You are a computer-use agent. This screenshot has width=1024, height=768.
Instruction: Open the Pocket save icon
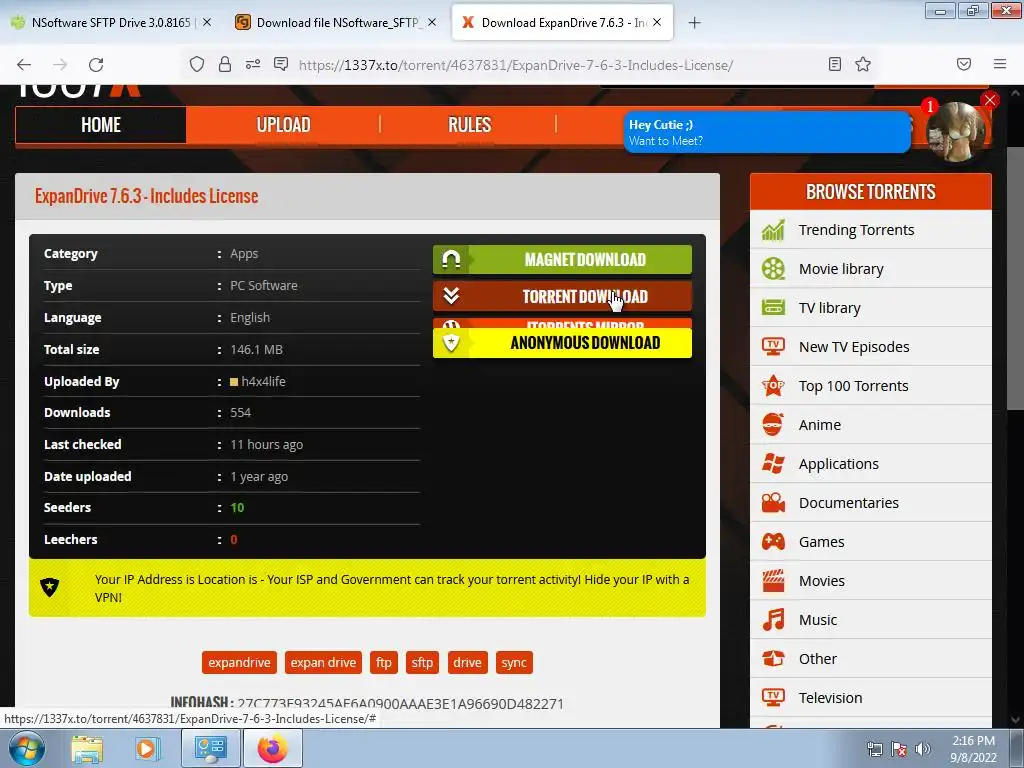click(964, 64)
